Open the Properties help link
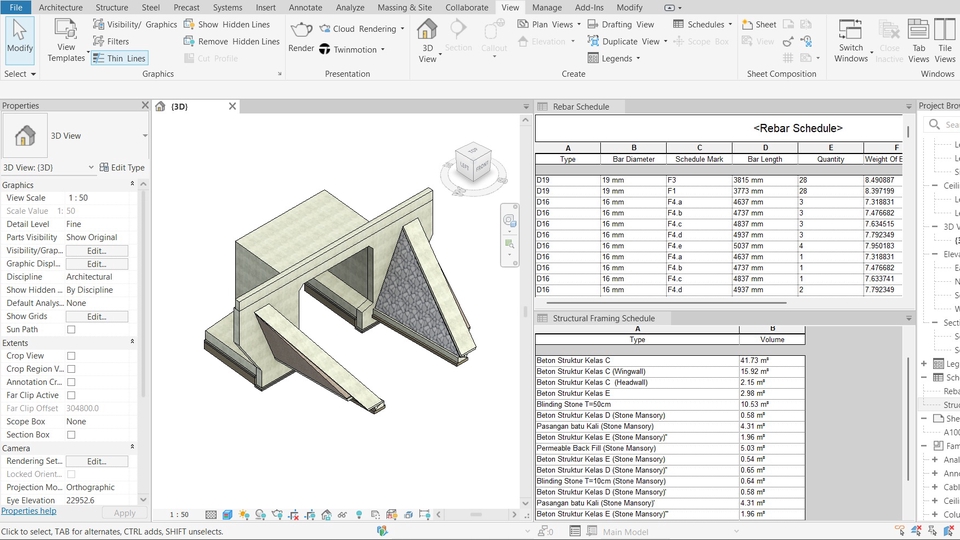960x540 pixels. (x=29, y=512)
